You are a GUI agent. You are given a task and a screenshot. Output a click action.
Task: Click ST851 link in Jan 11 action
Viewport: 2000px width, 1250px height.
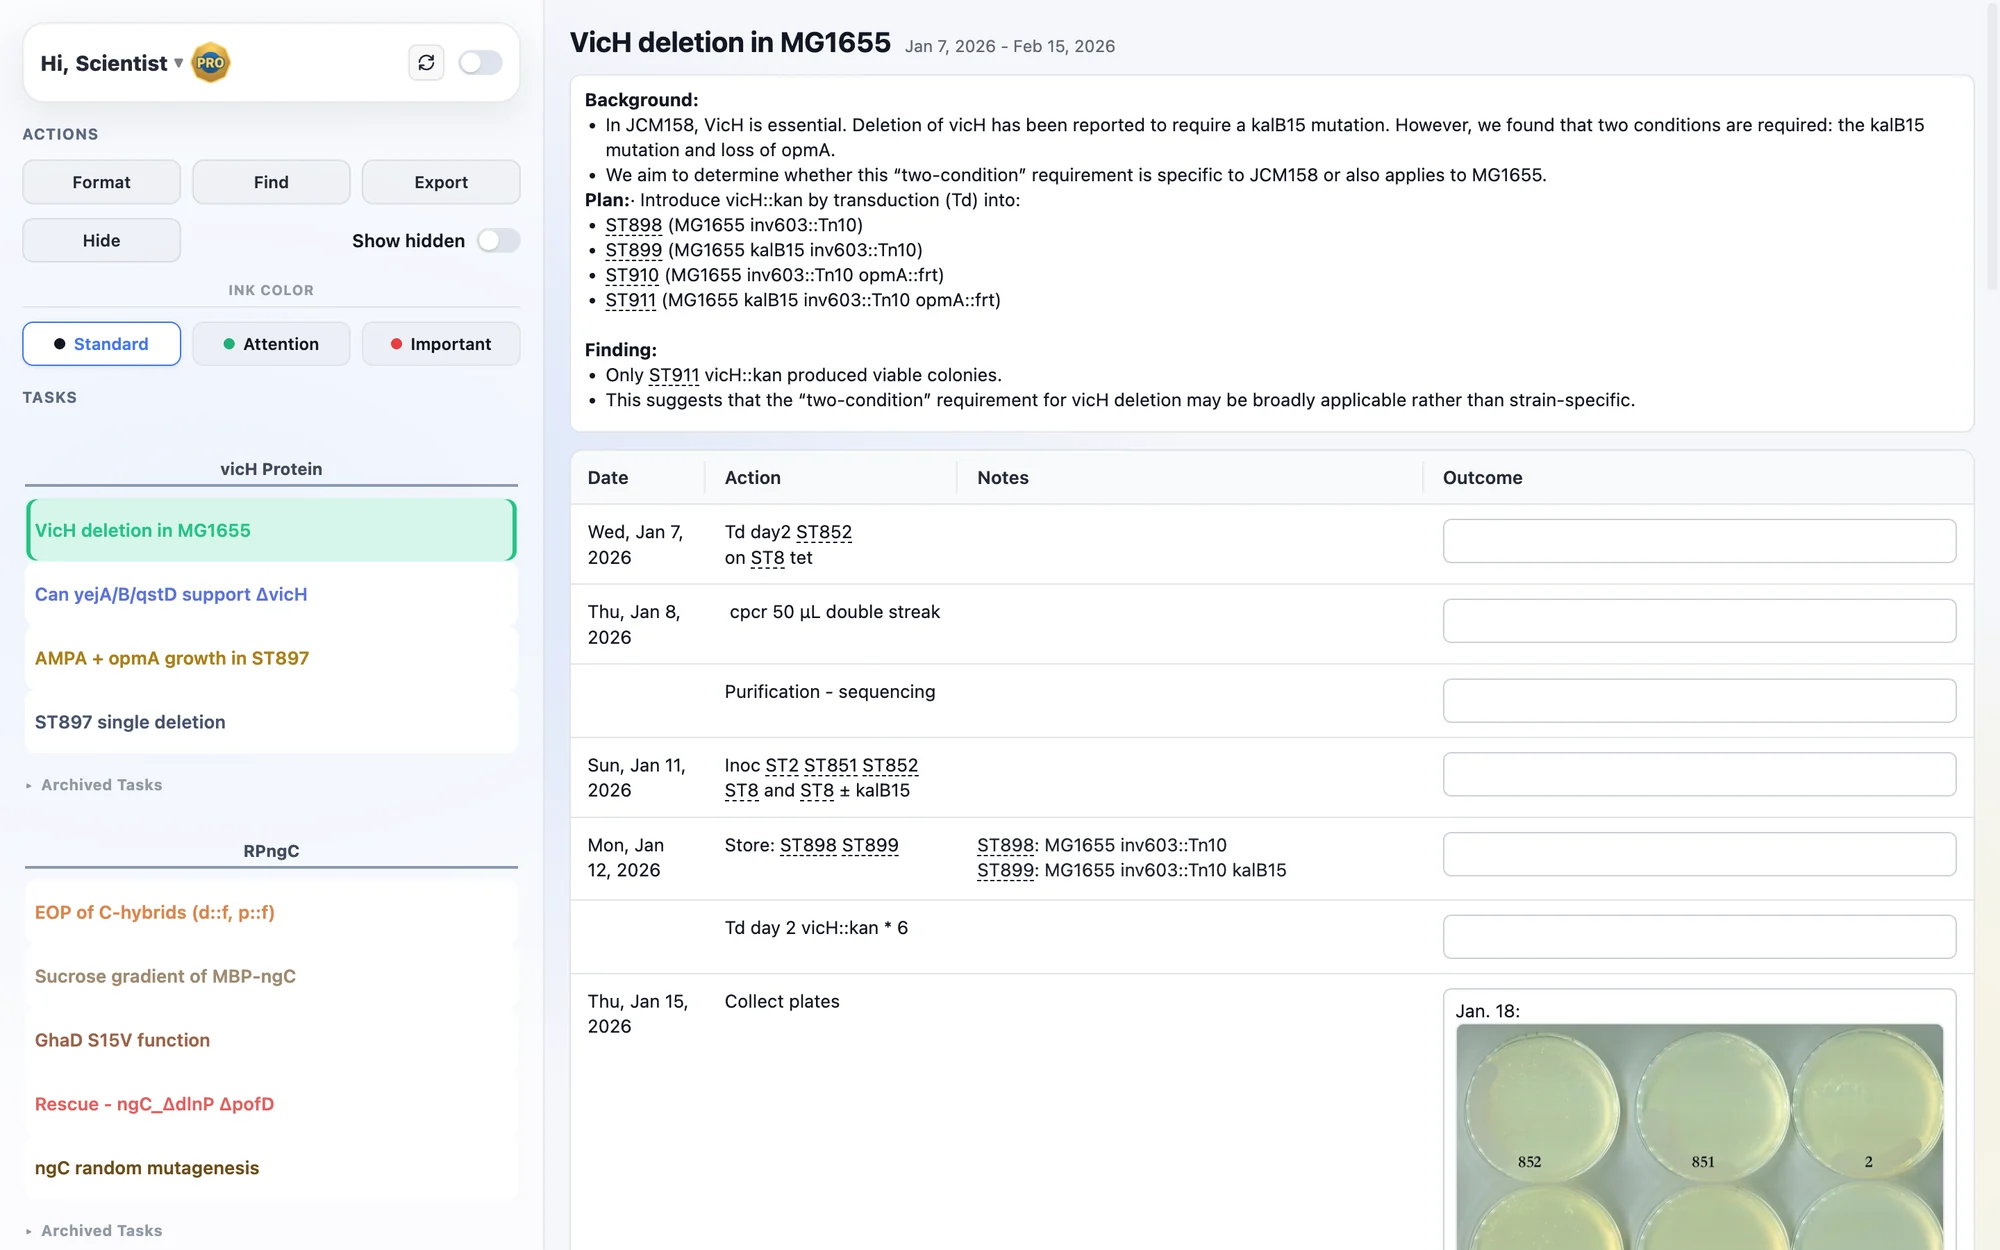830,765
